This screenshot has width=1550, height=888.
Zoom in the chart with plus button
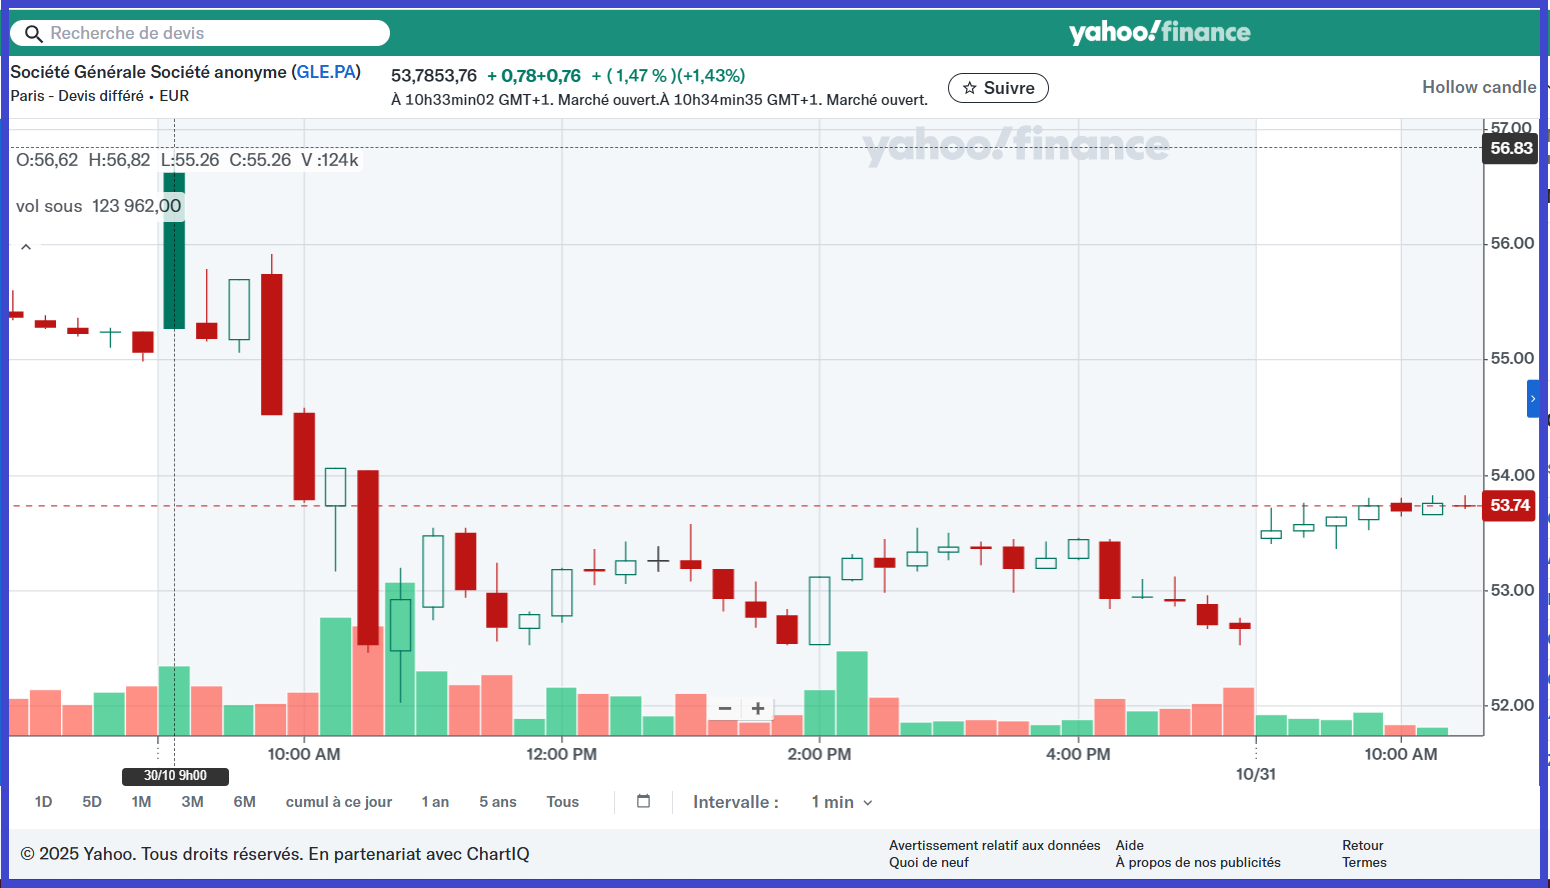[758, 708]
